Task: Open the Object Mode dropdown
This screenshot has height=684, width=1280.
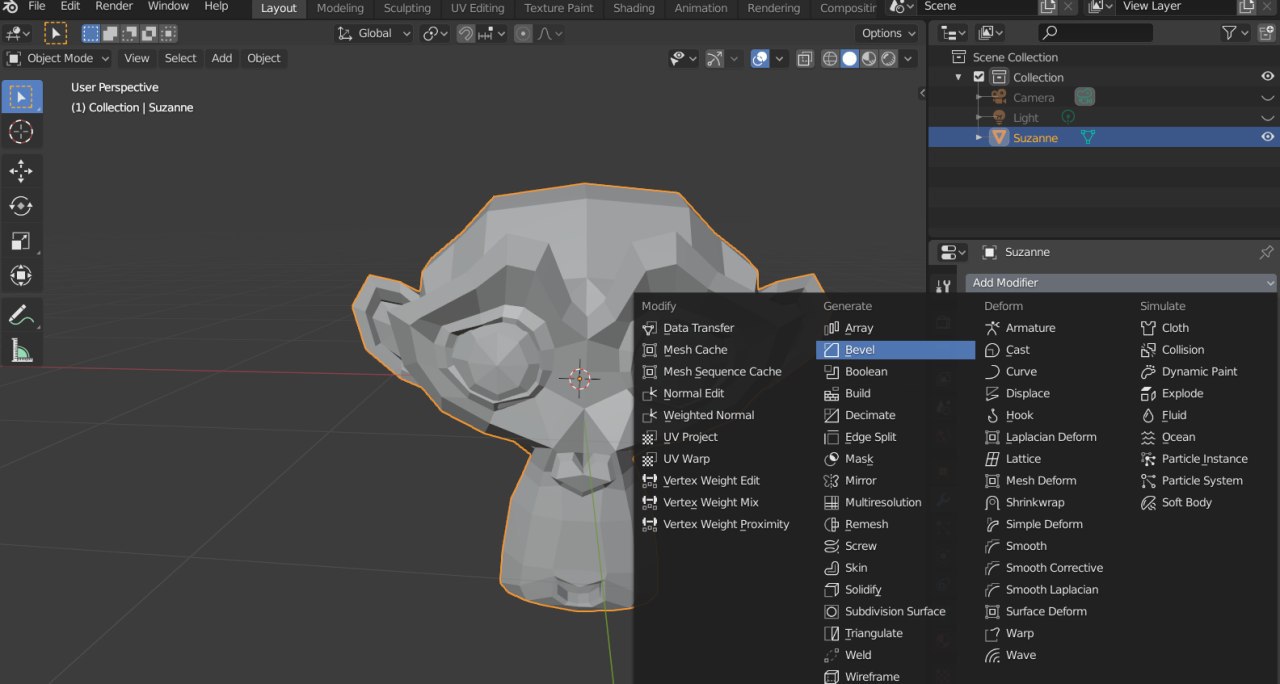Action: tap(57, 58)
